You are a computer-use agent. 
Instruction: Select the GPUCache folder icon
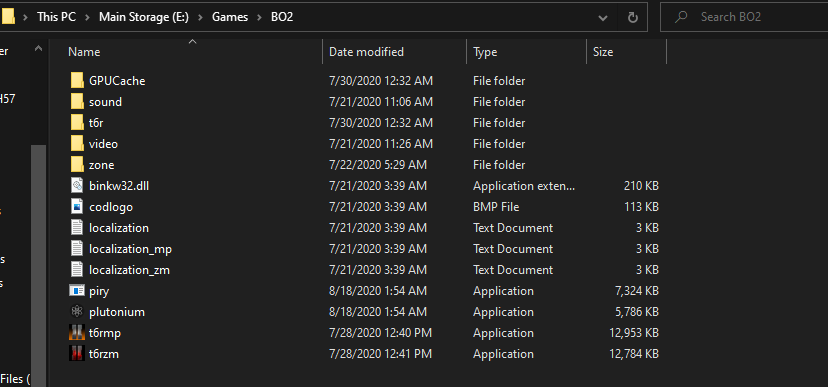77,81
